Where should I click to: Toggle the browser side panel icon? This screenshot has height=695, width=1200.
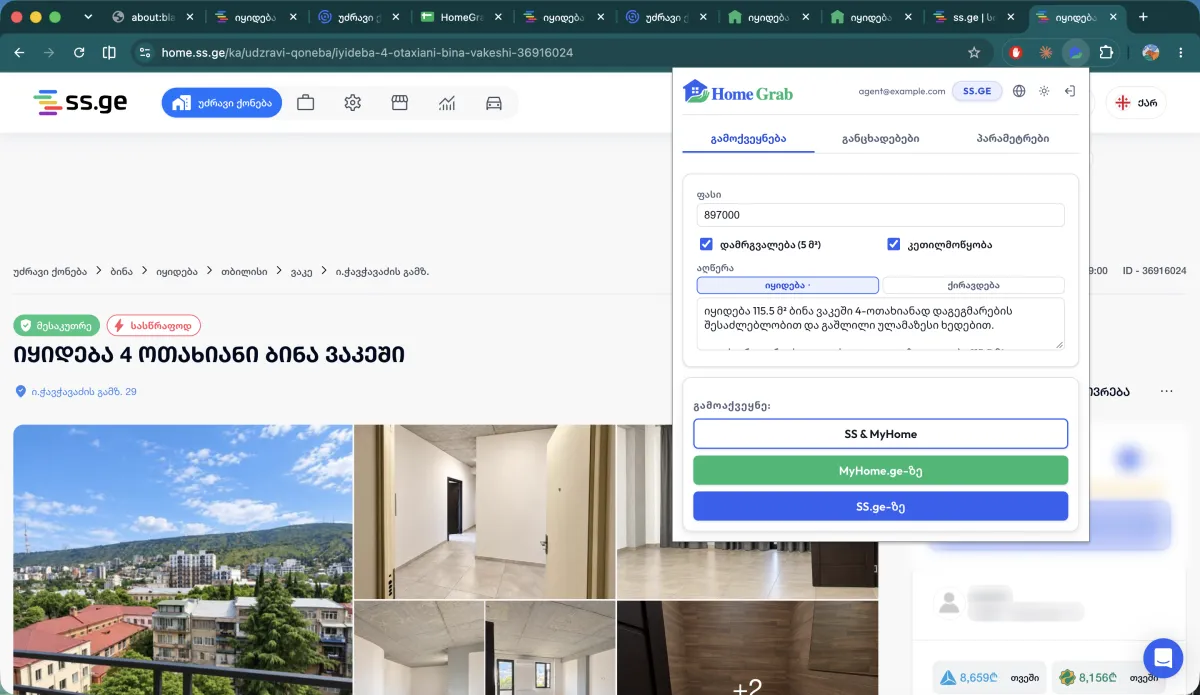pos(109,52)
